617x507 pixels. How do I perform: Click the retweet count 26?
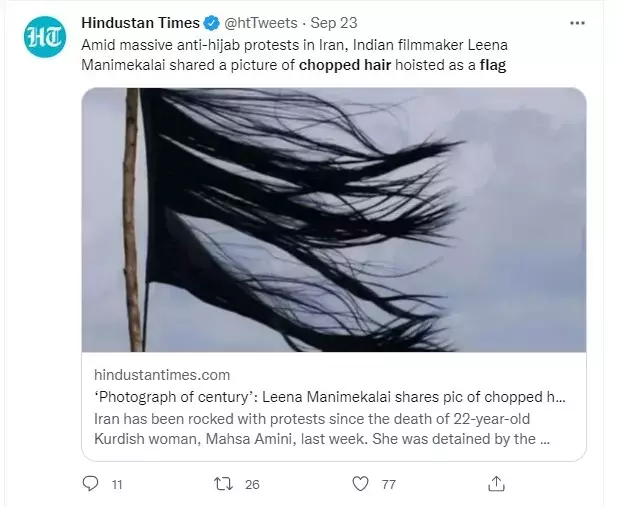pyautogui.click(x=252, y=485)
